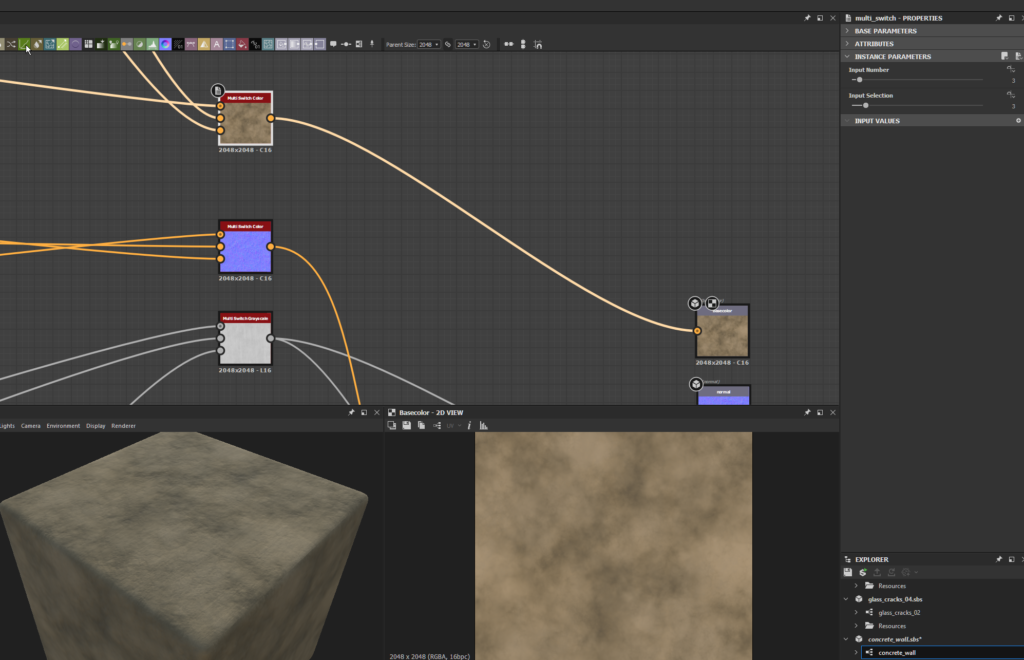Click the Text node icon in graph toolbar
The height and width of the screenshot is (660, 1024).
click(216, 44)
